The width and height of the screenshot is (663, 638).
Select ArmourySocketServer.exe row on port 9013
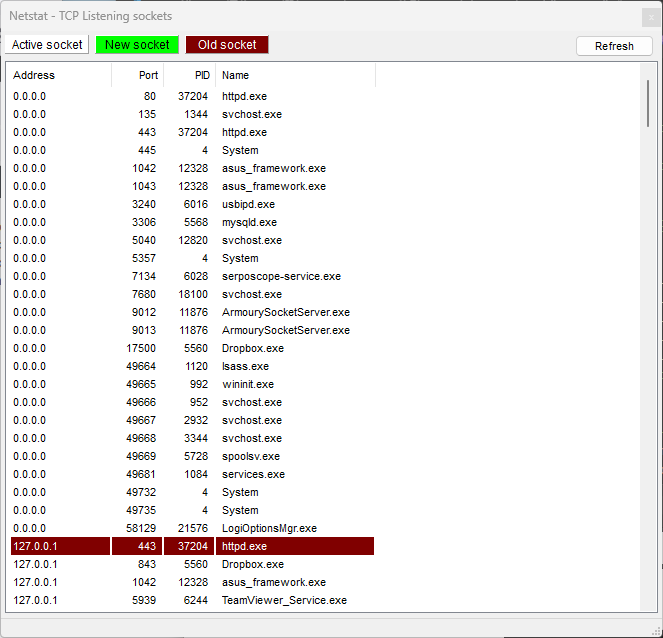tap(192, 330)
